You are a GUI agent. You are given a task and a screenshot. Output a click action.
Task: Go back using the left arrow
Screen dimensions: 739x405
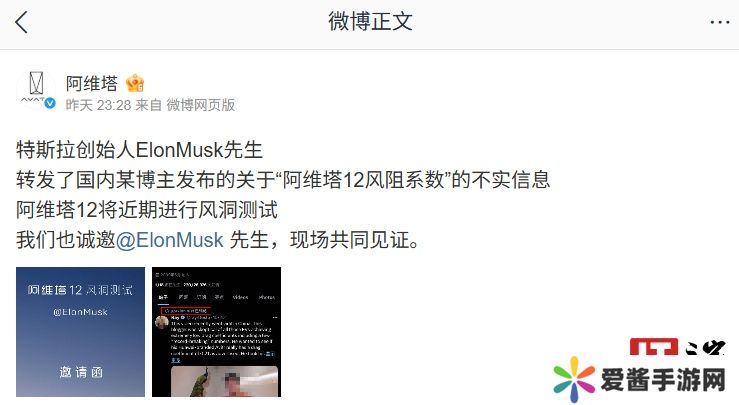(x=22, y=22)
